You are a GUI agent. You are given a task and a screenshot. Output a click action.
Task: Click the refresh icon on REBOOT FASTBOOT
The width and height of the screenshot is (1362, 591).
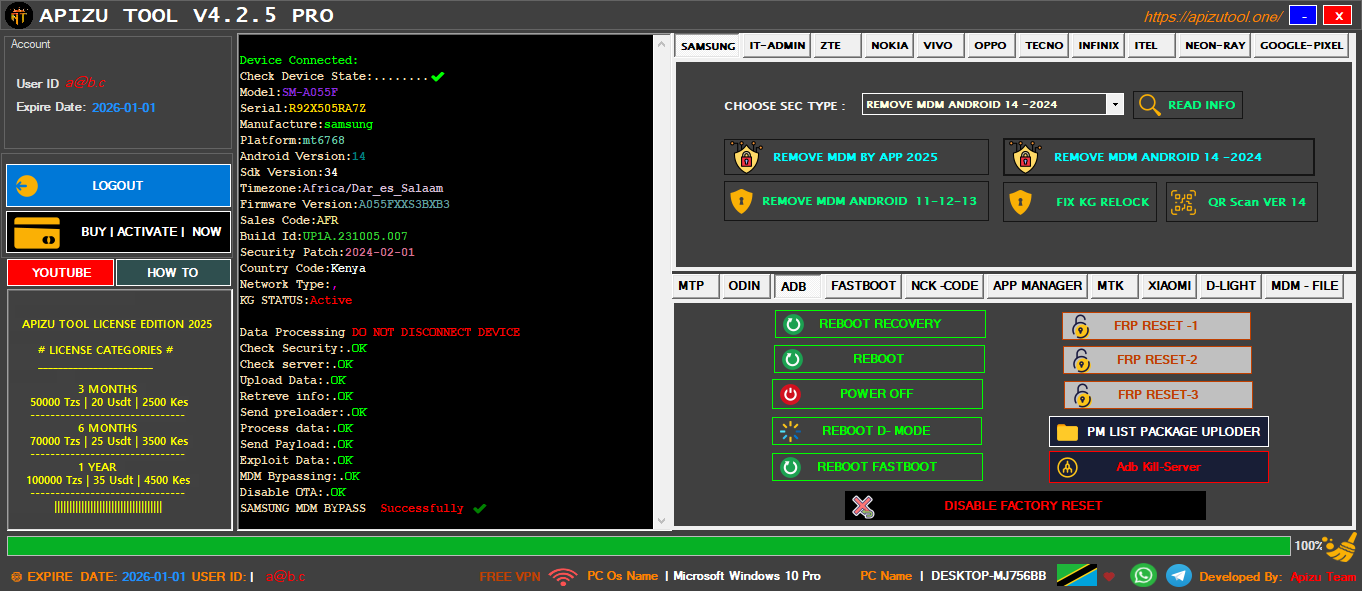[x=791, y=467]
